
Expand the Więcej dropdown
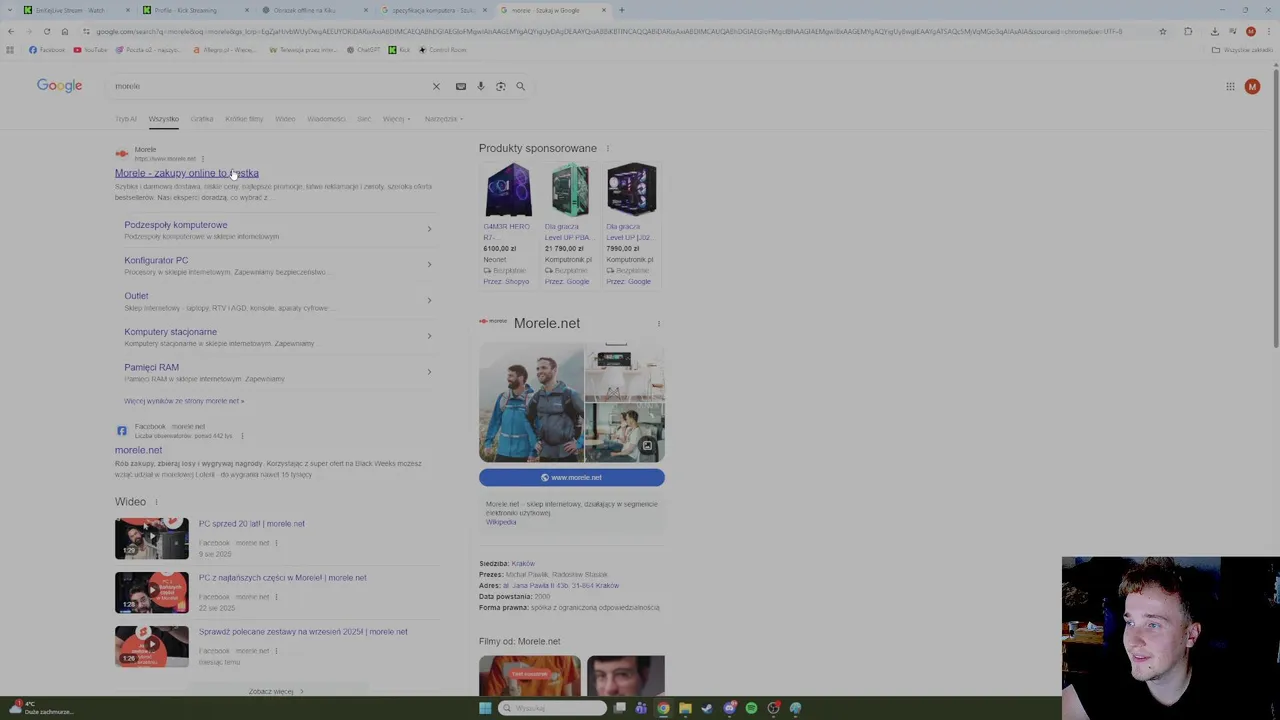(396, 119)
